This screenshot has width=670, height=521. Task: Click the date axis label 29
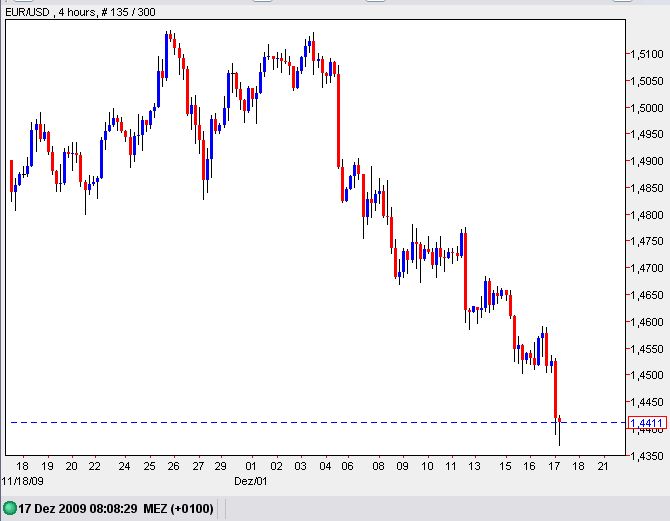220,466
